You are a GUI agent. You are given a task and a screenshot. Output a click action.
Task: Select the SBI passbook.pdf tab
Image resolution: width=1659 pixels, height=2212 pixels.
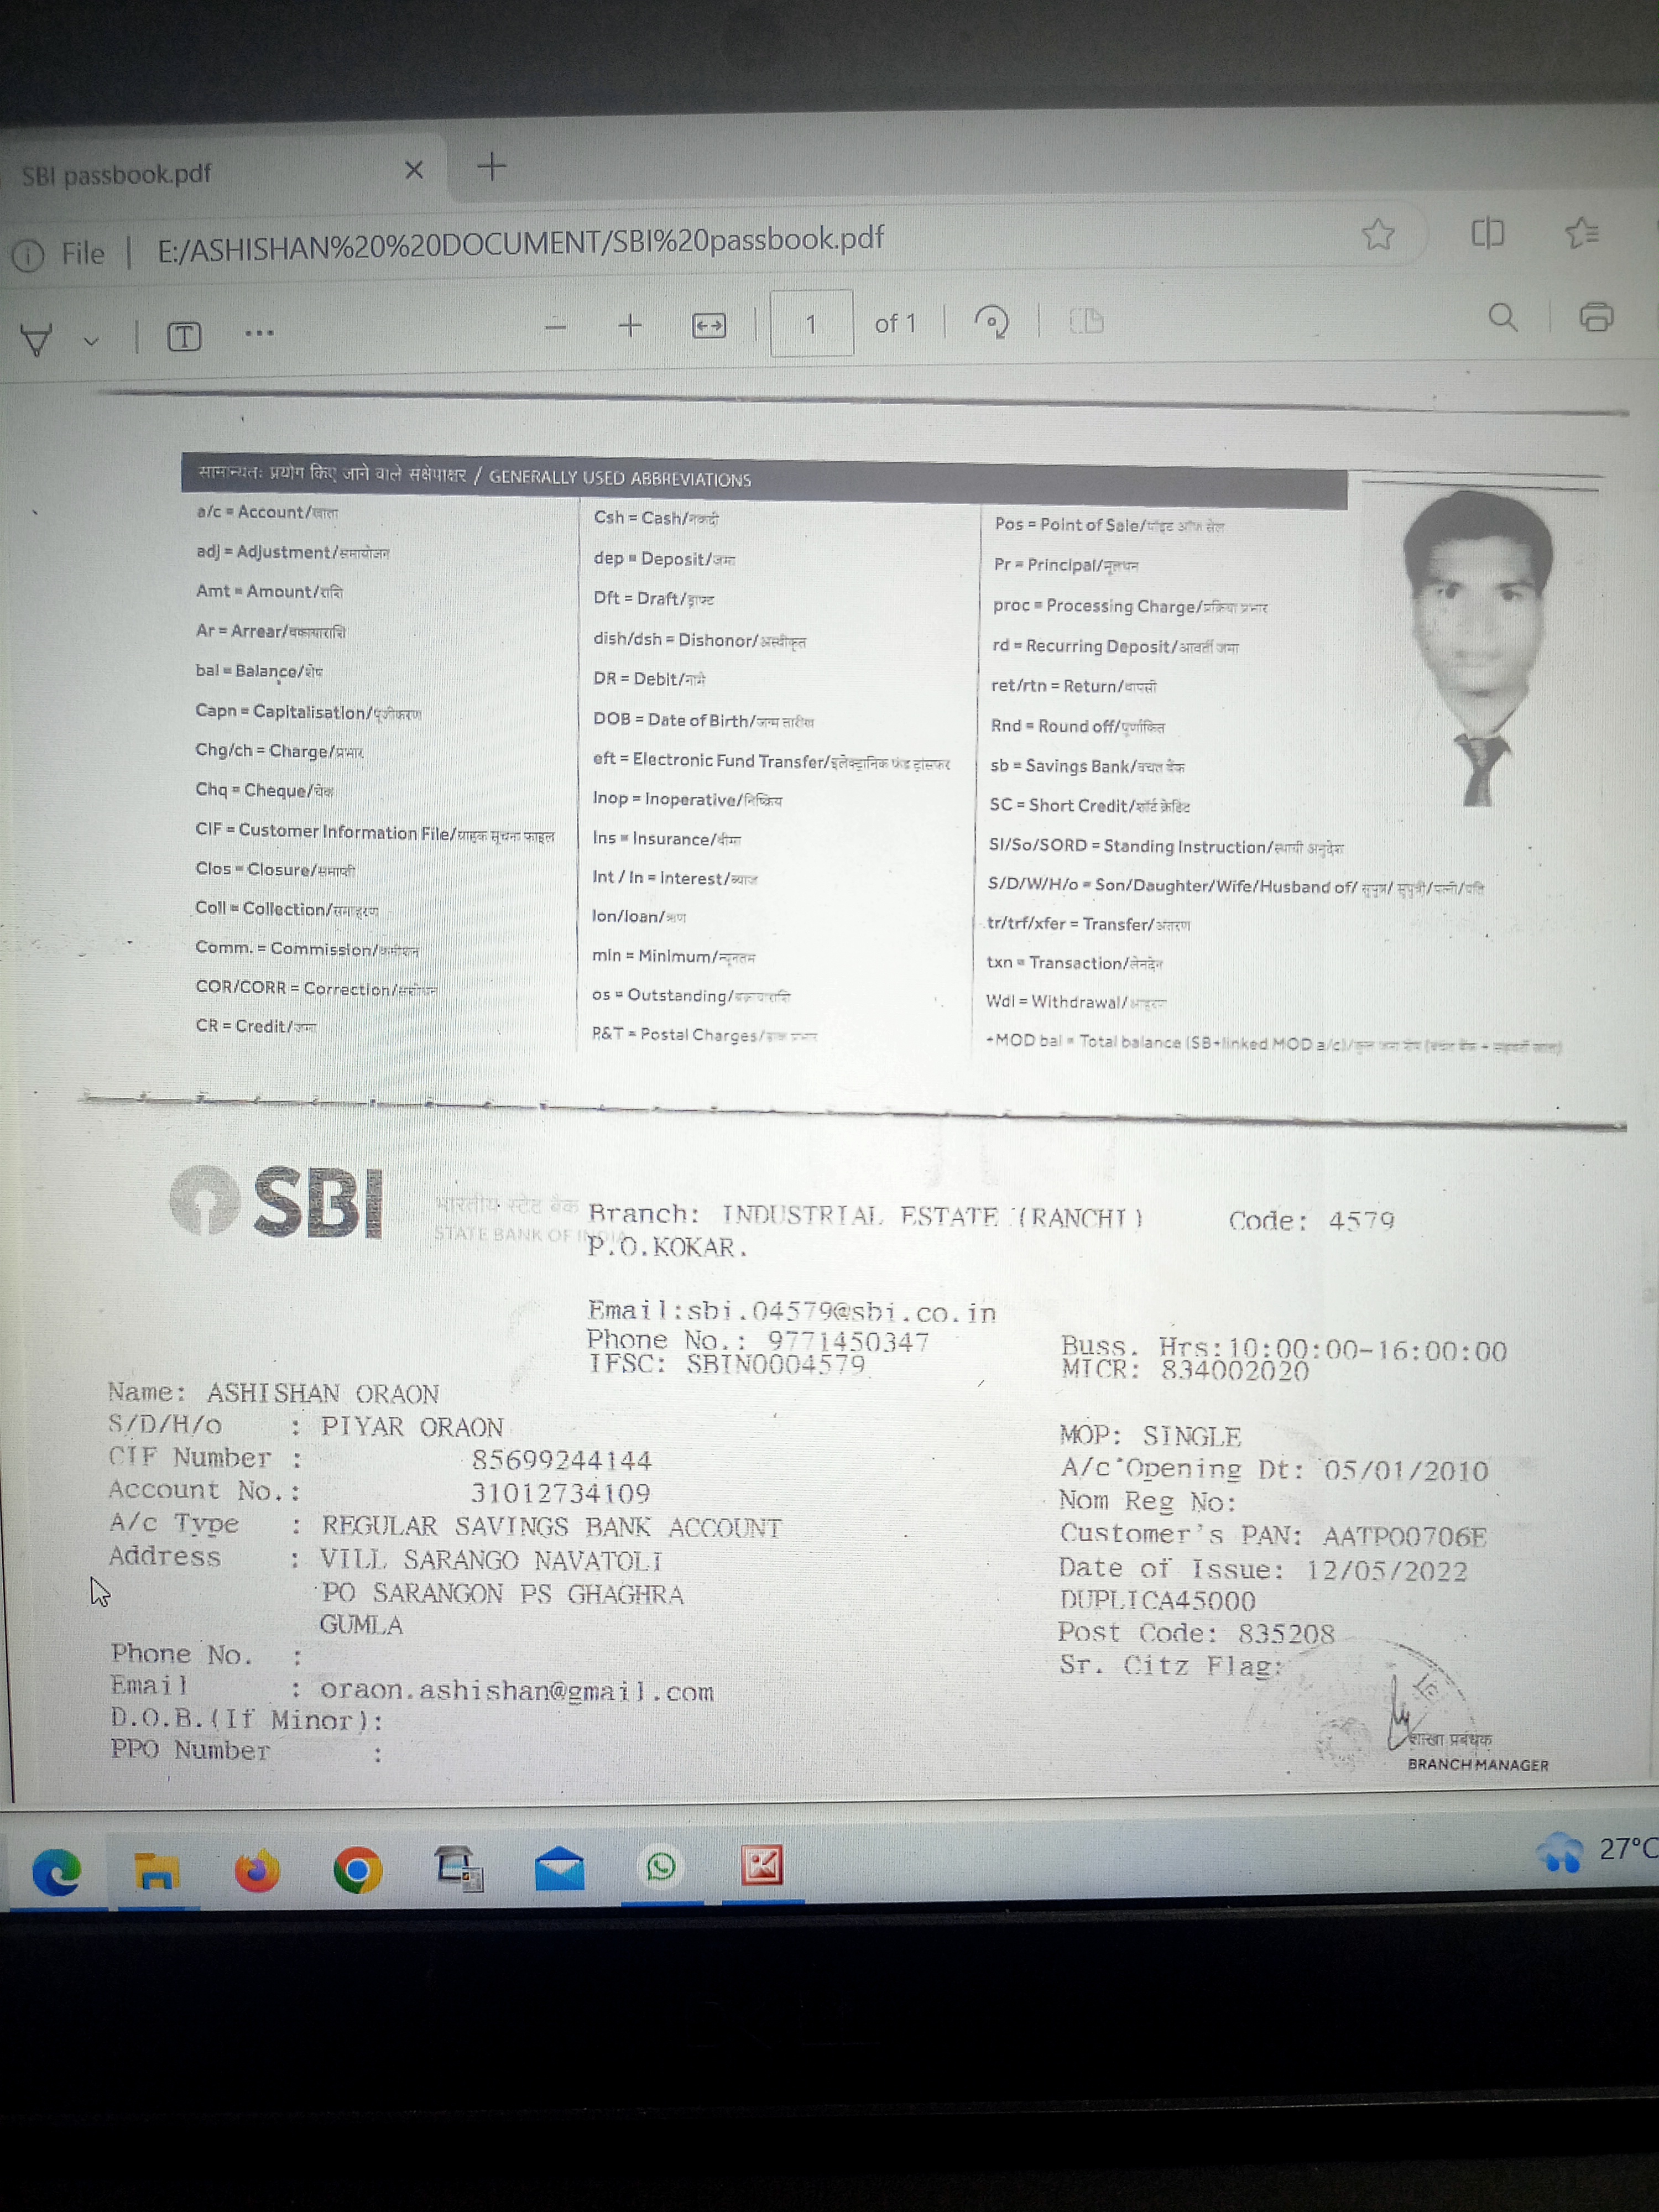[225, 173]
